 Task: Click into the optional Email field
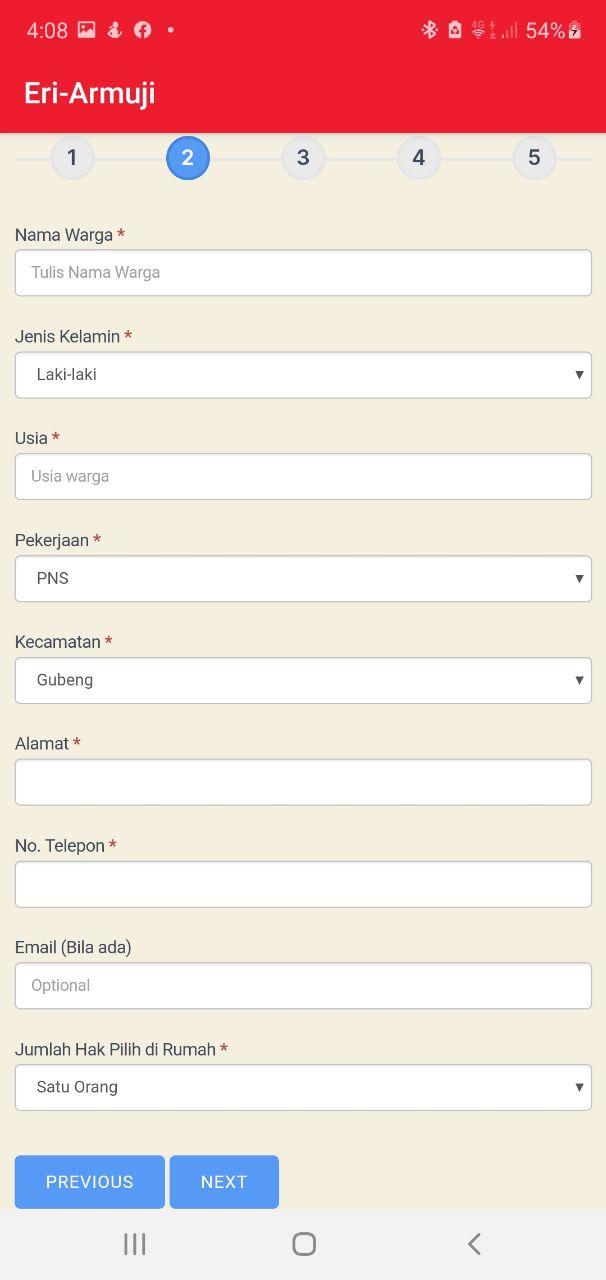coord(303,986)
